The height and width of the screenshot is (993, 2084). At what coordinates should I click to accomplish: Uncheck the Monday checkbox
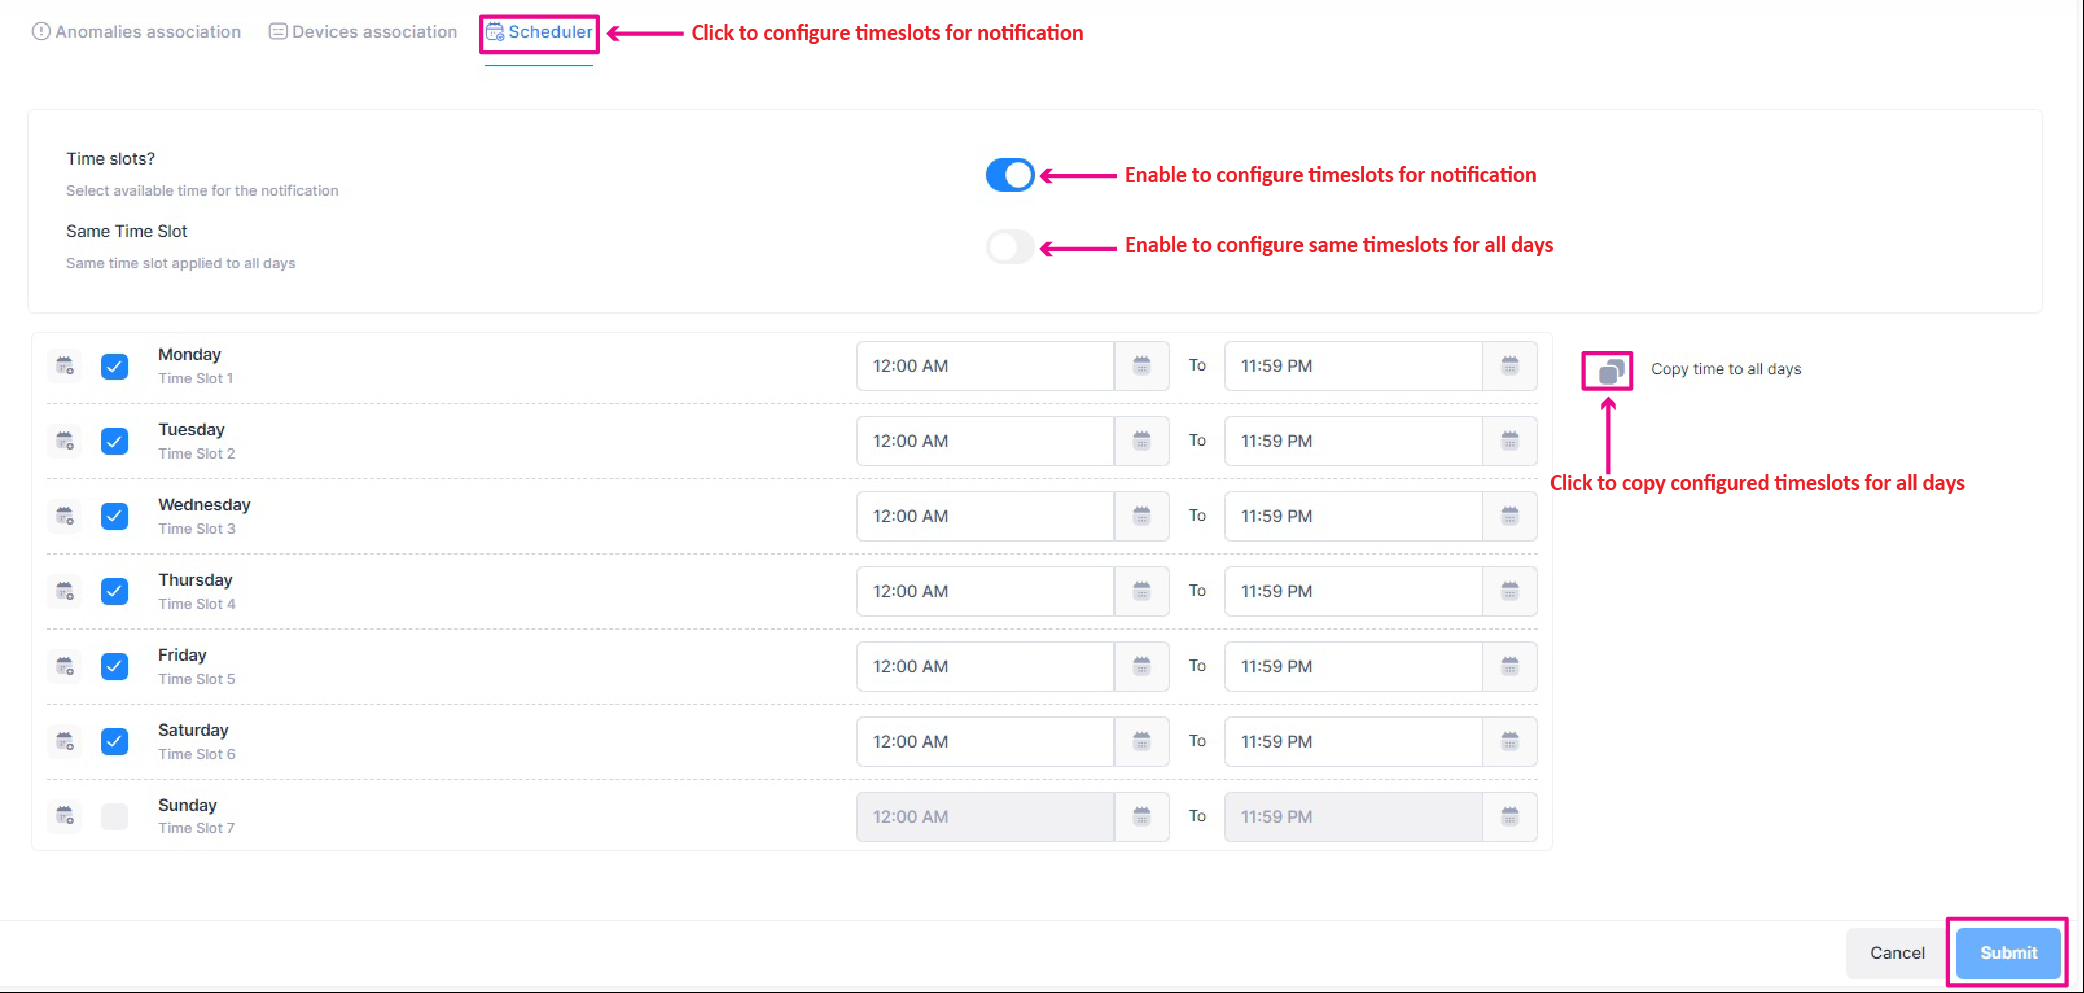tap(115, 367)
